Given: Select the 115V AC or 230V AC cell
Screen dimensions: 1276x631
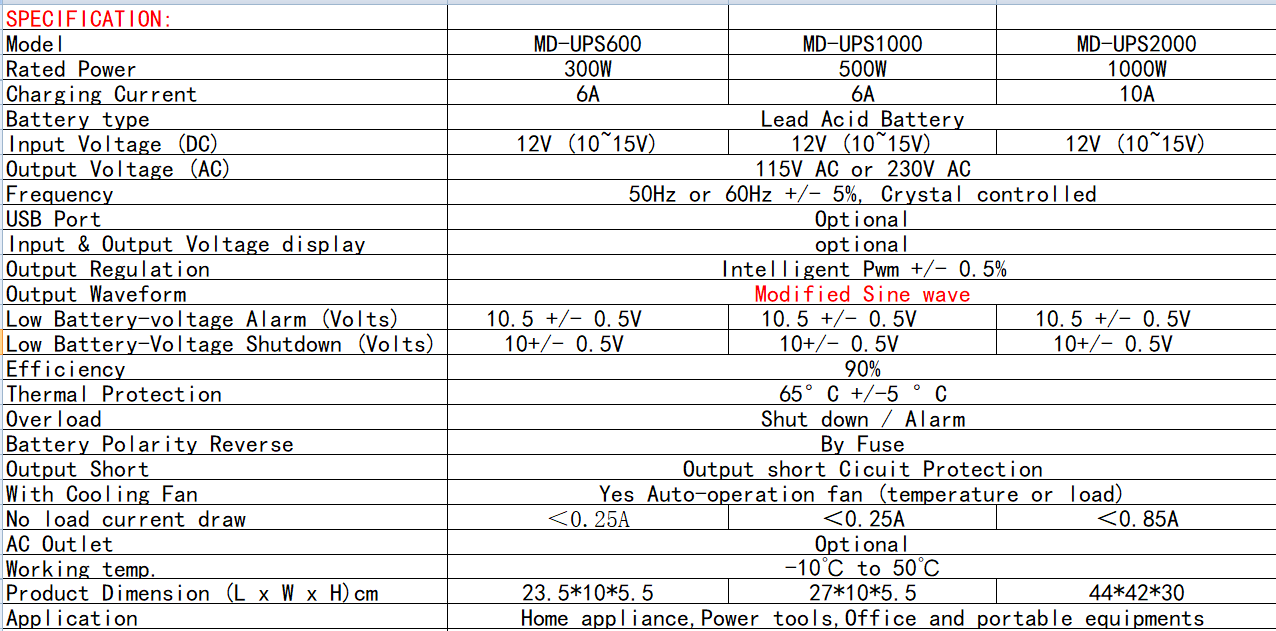Looking at the screenshot, I should click(x=862, y=169).
